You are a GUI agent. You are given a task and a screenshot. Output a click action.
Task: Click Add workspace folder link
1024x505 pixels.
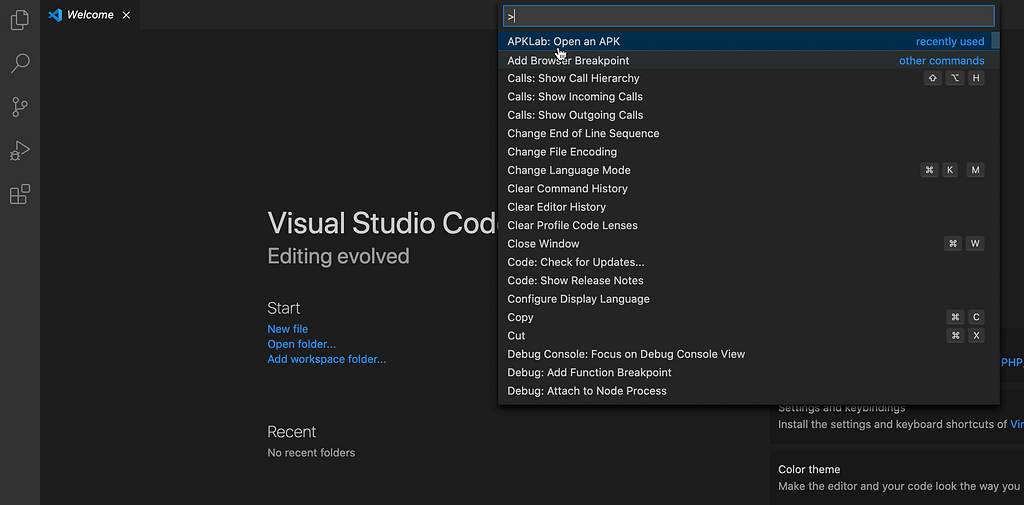tap(326, 359)
